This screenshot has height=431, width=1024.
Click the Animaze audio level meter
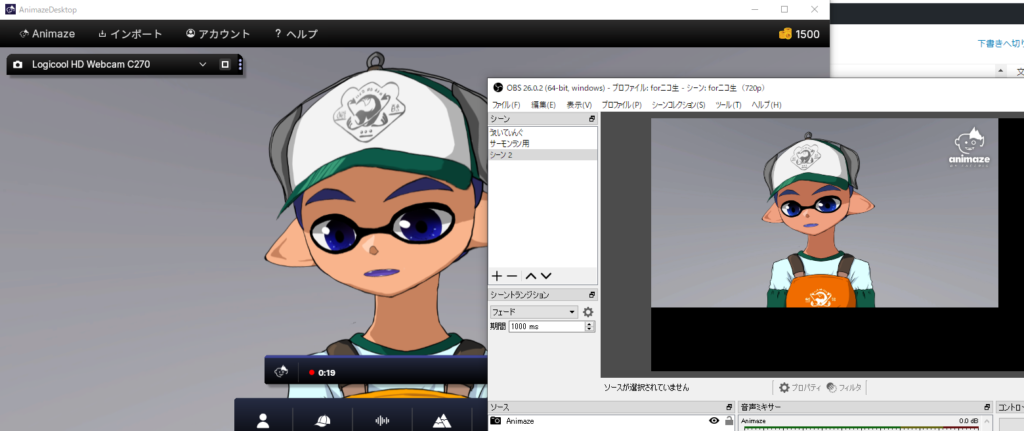pos(861,428)
